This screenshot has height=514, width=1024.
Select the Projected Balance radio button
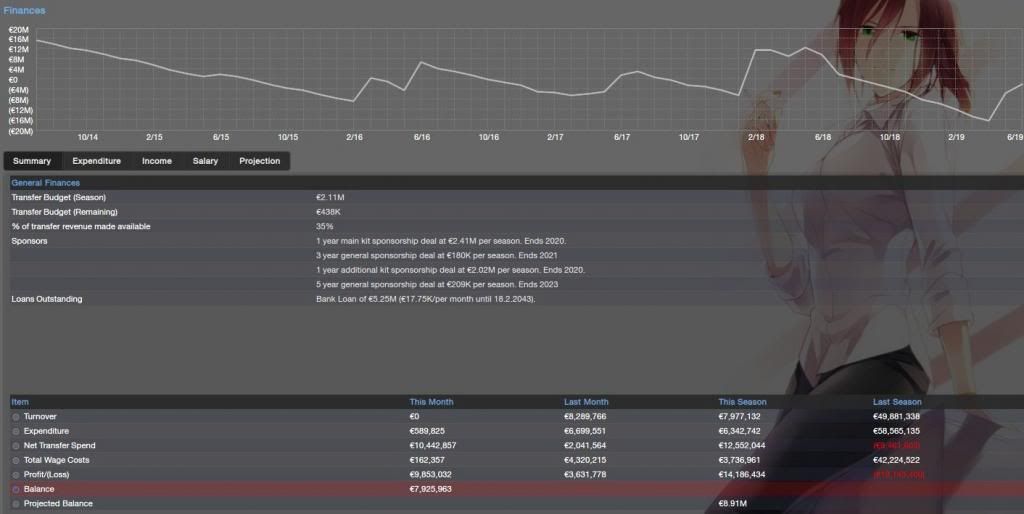[x=16, y=504]
